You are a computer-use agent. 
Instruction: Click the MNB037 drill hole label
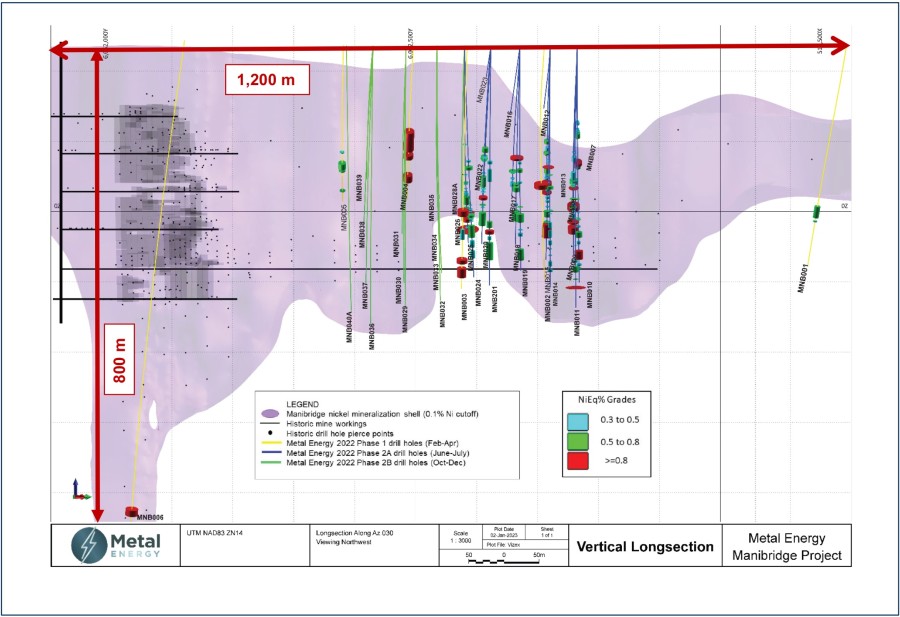(x=366, y=296)
